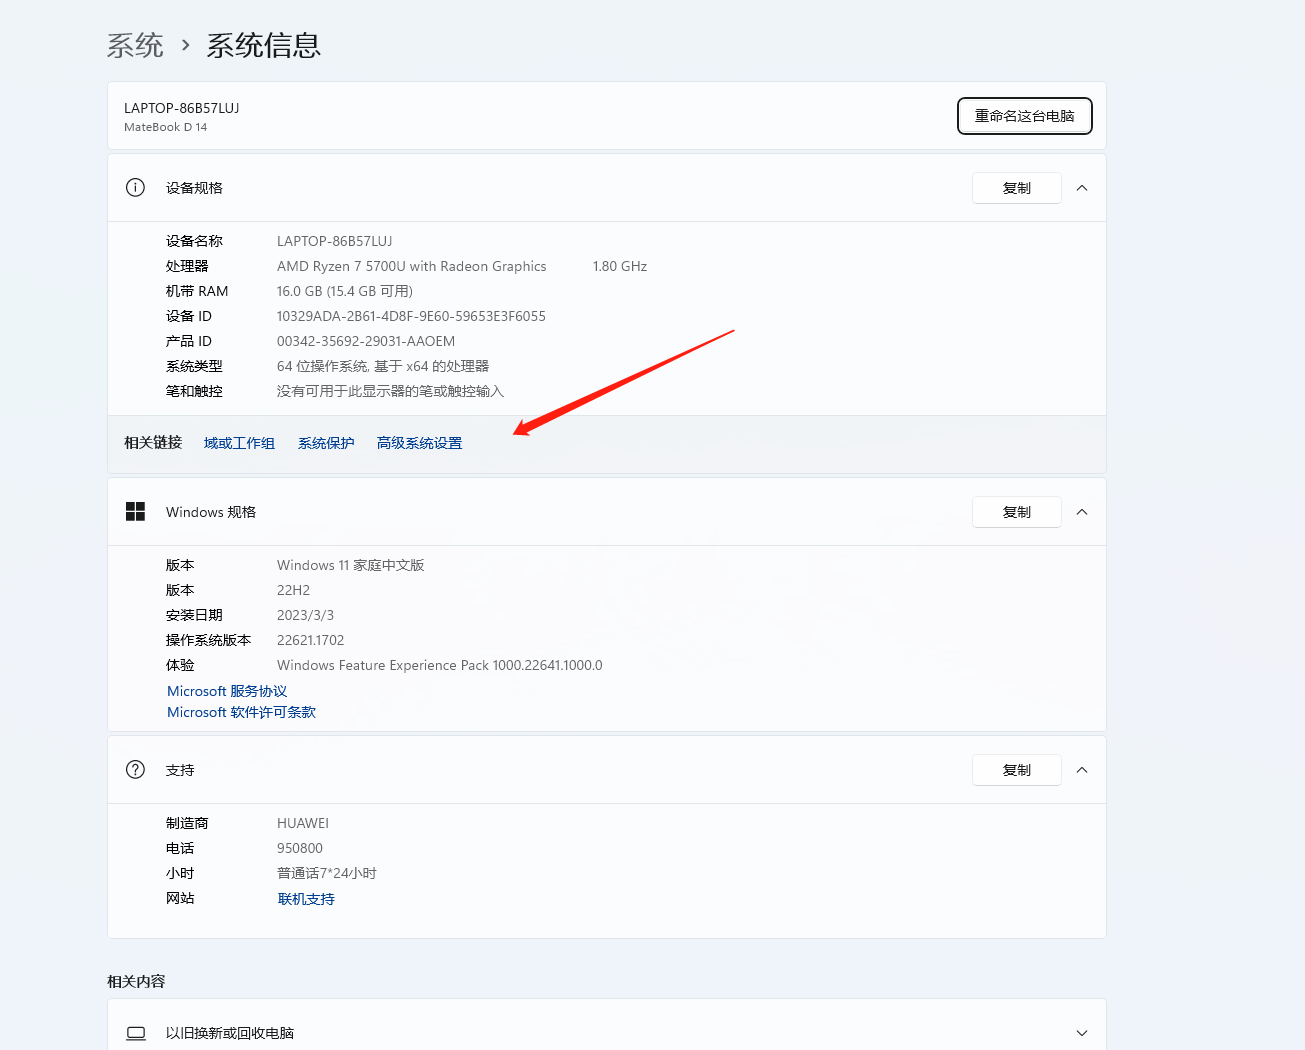Click the 1.80 GHz processor speed text
This screenshot has height=1050, width=1305.
pyautogui.click(x=620, y=266)
